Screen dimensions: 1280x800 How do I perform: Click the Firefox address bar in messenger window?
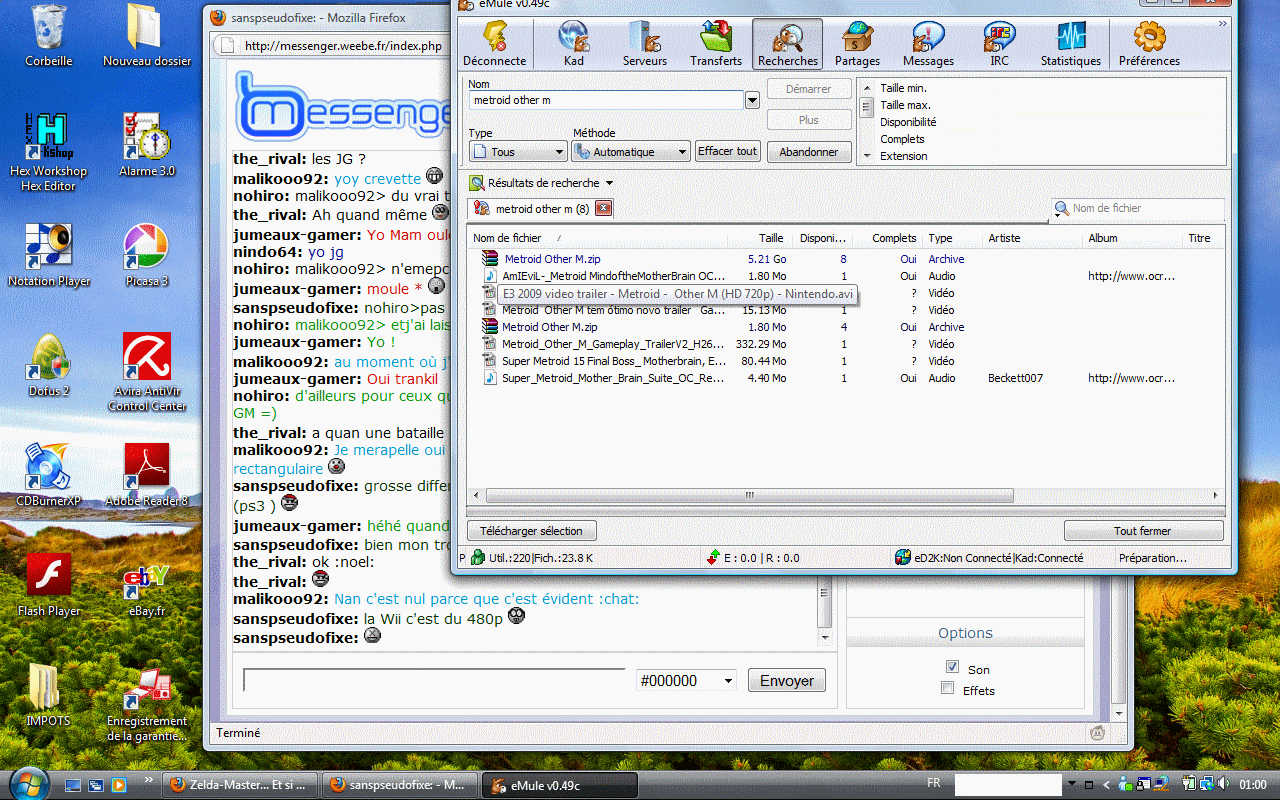tap(342, 46)
